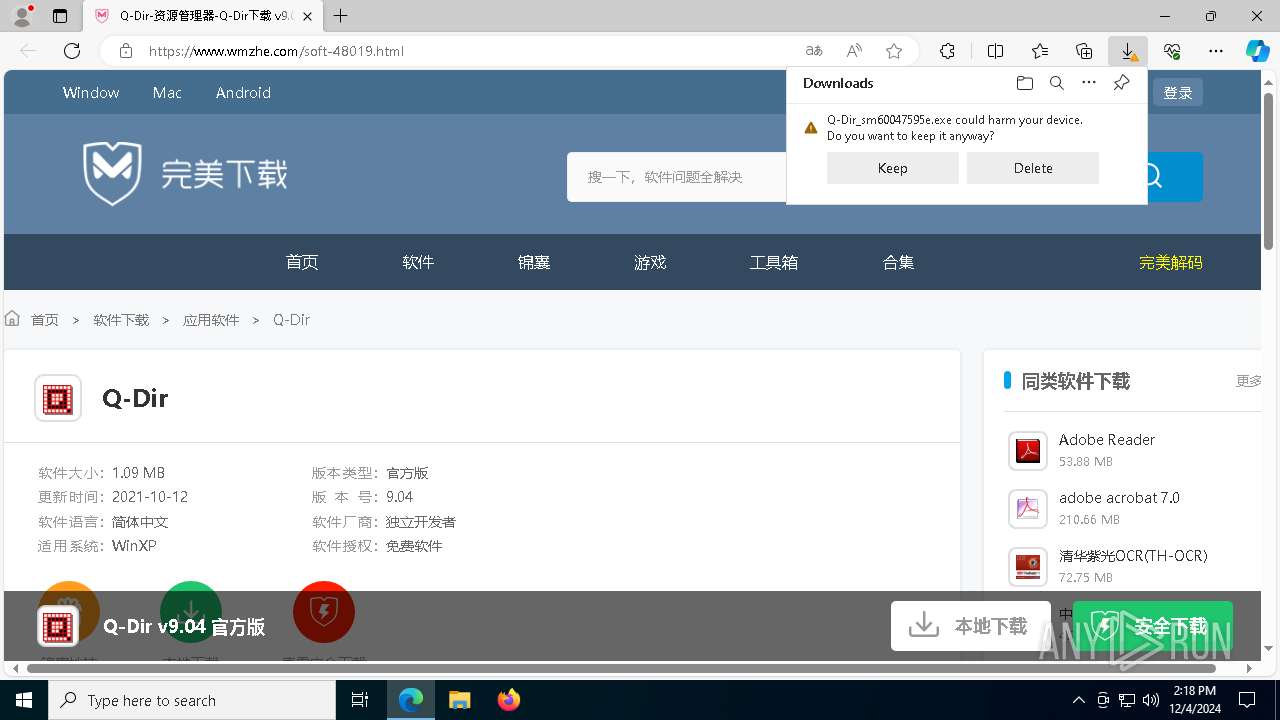Open Browser essentials icon

point(1172,51)
